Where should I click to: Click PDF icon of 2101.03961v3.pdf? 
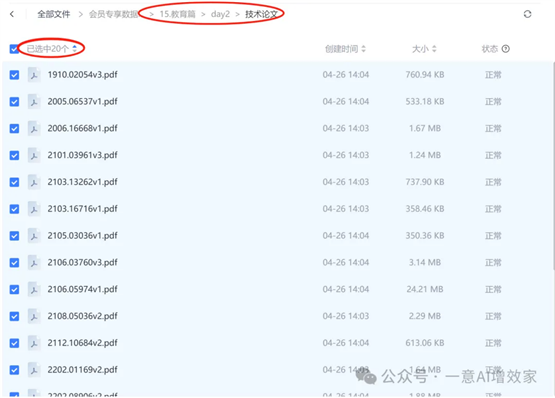click(x=34, y=155)
